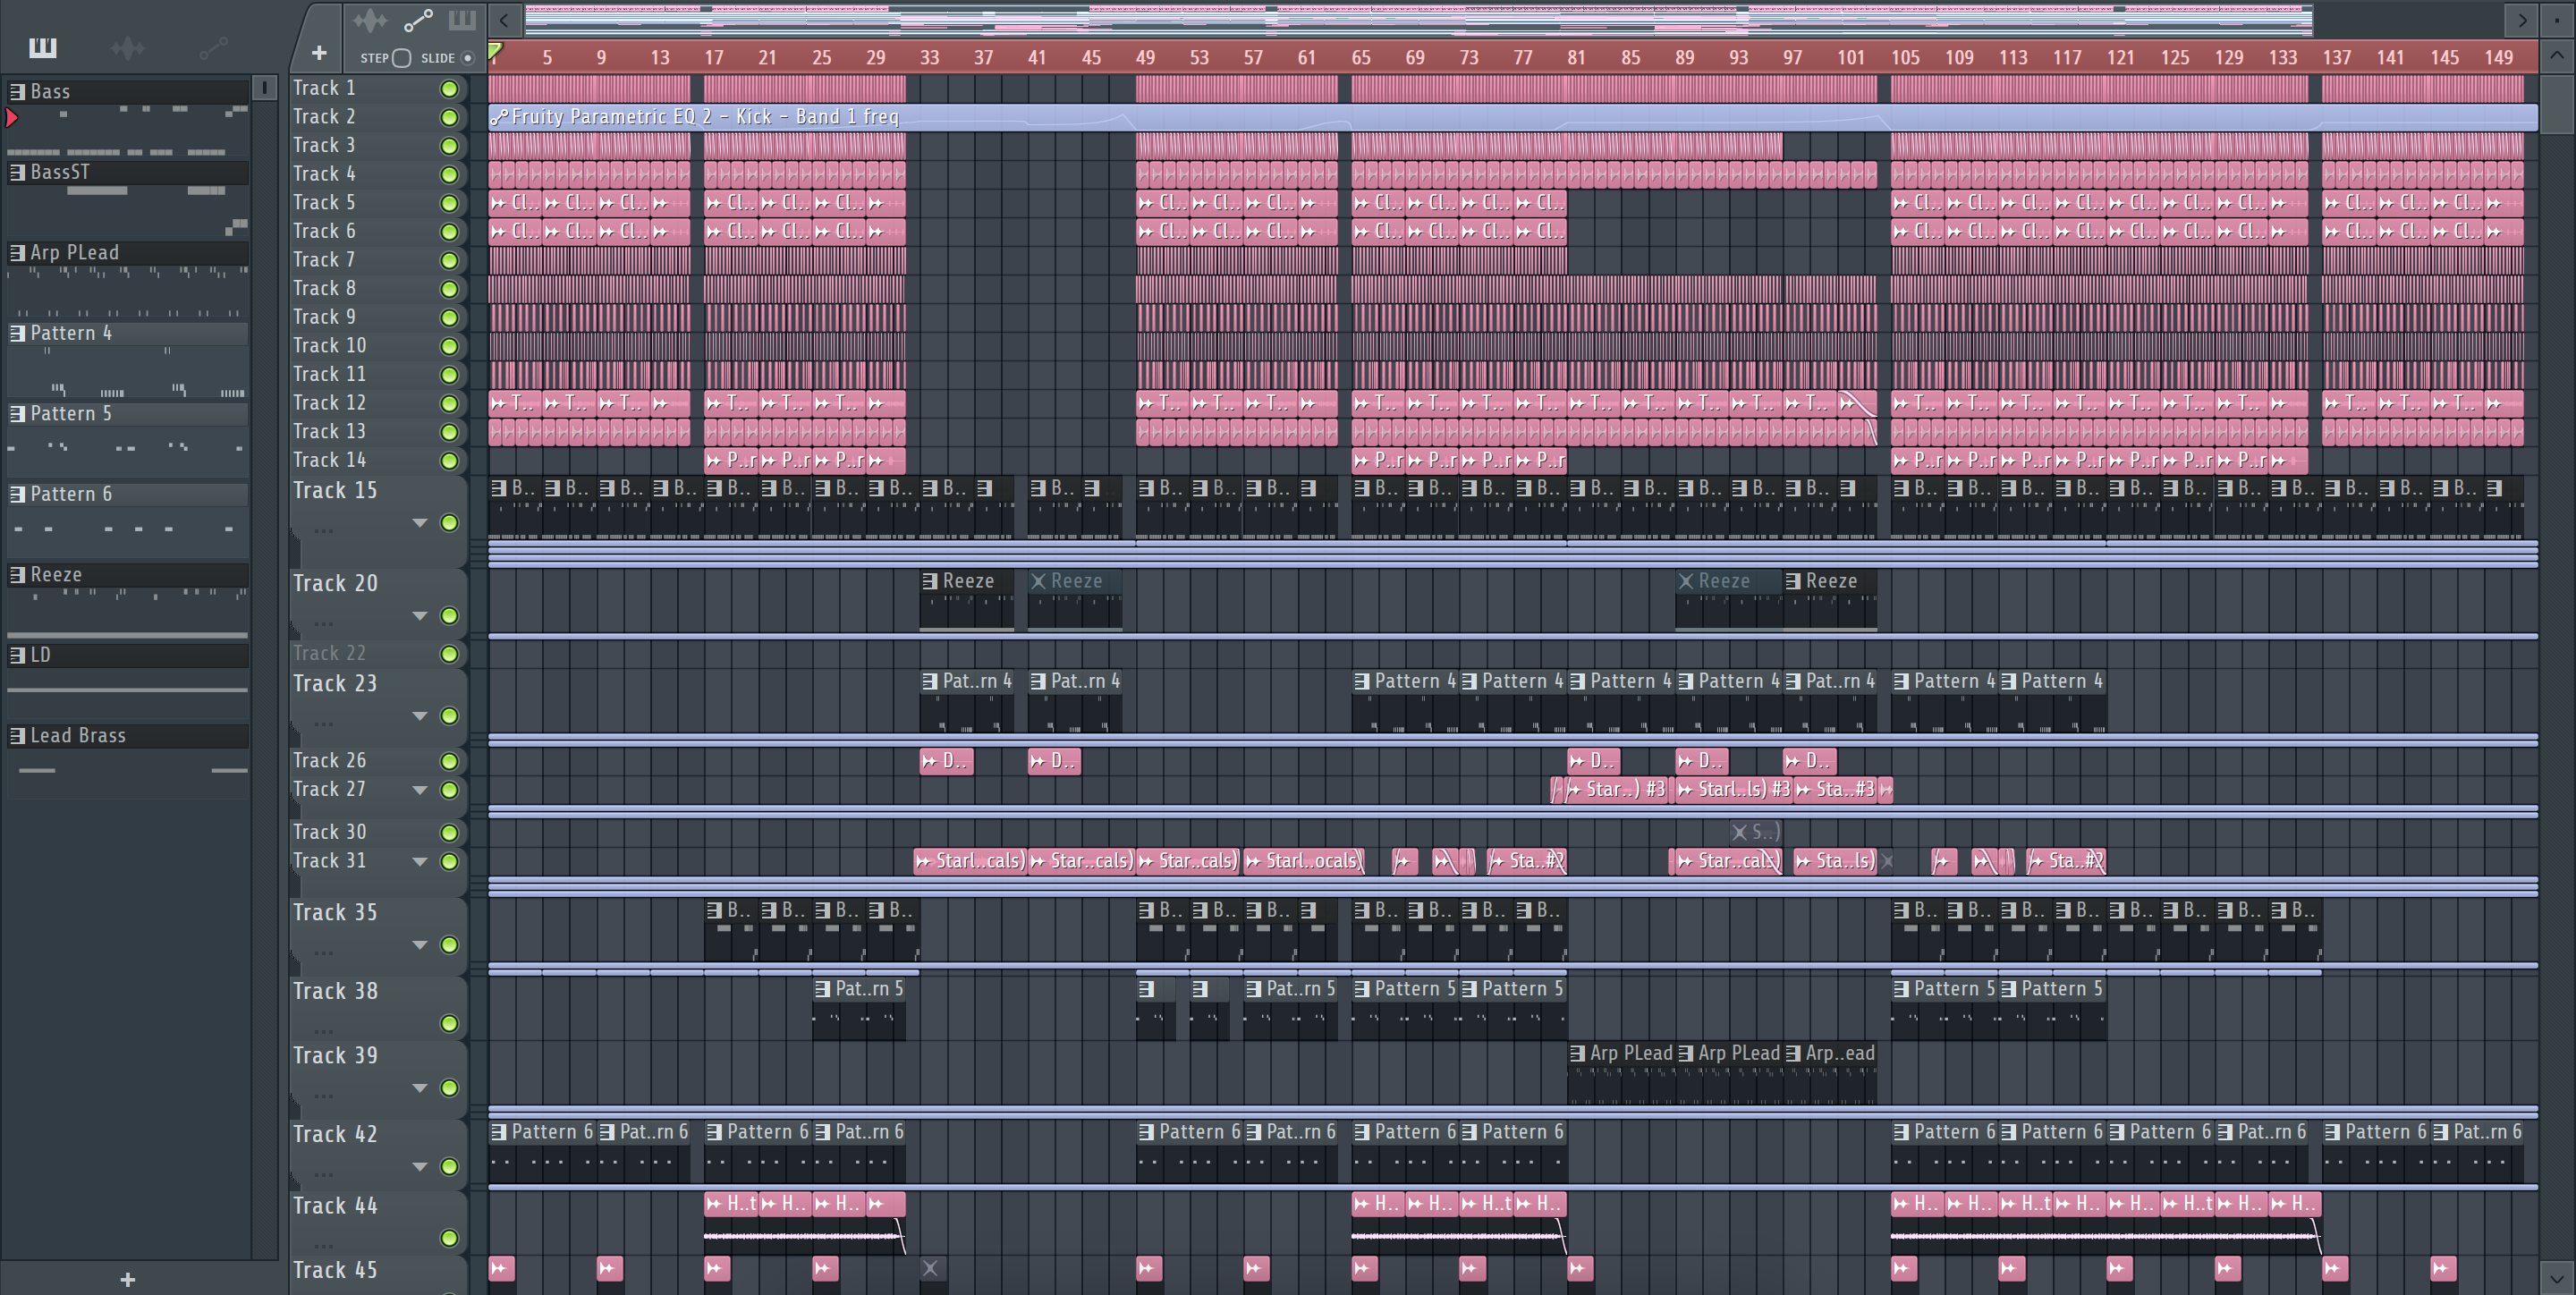Collapse Track 15 group arrow
Image resolution: width=2576 pixels, height=1295 pixels.
tap(420, 523)
